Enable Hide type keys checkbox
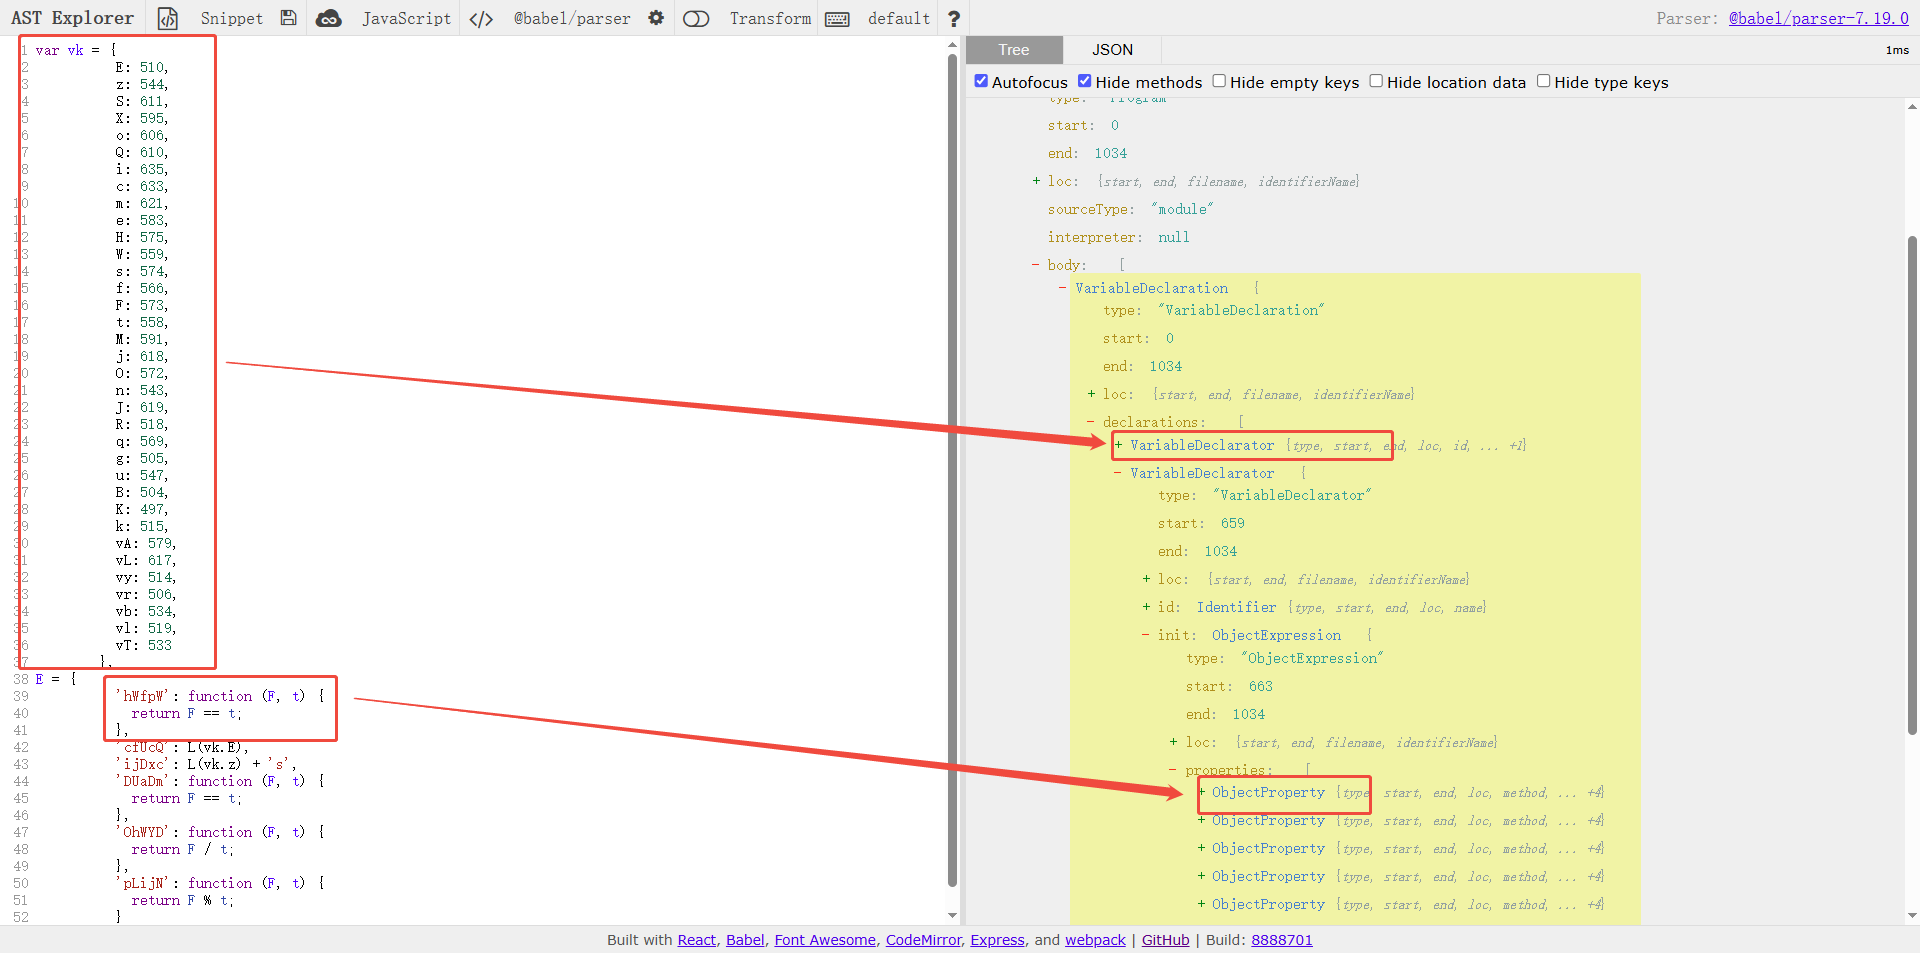Screen dimensions: 1920x953 (x=1543, y=81)
